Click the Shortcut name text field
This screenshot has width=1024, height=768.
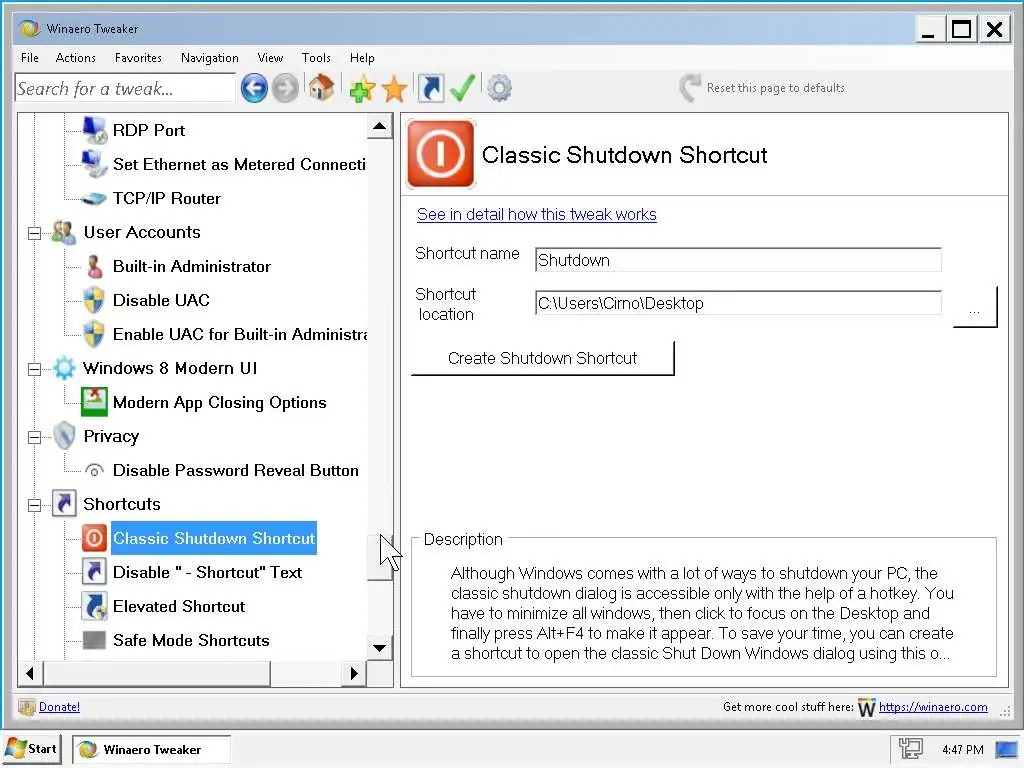pyautogui.click(x=738, y=260)
